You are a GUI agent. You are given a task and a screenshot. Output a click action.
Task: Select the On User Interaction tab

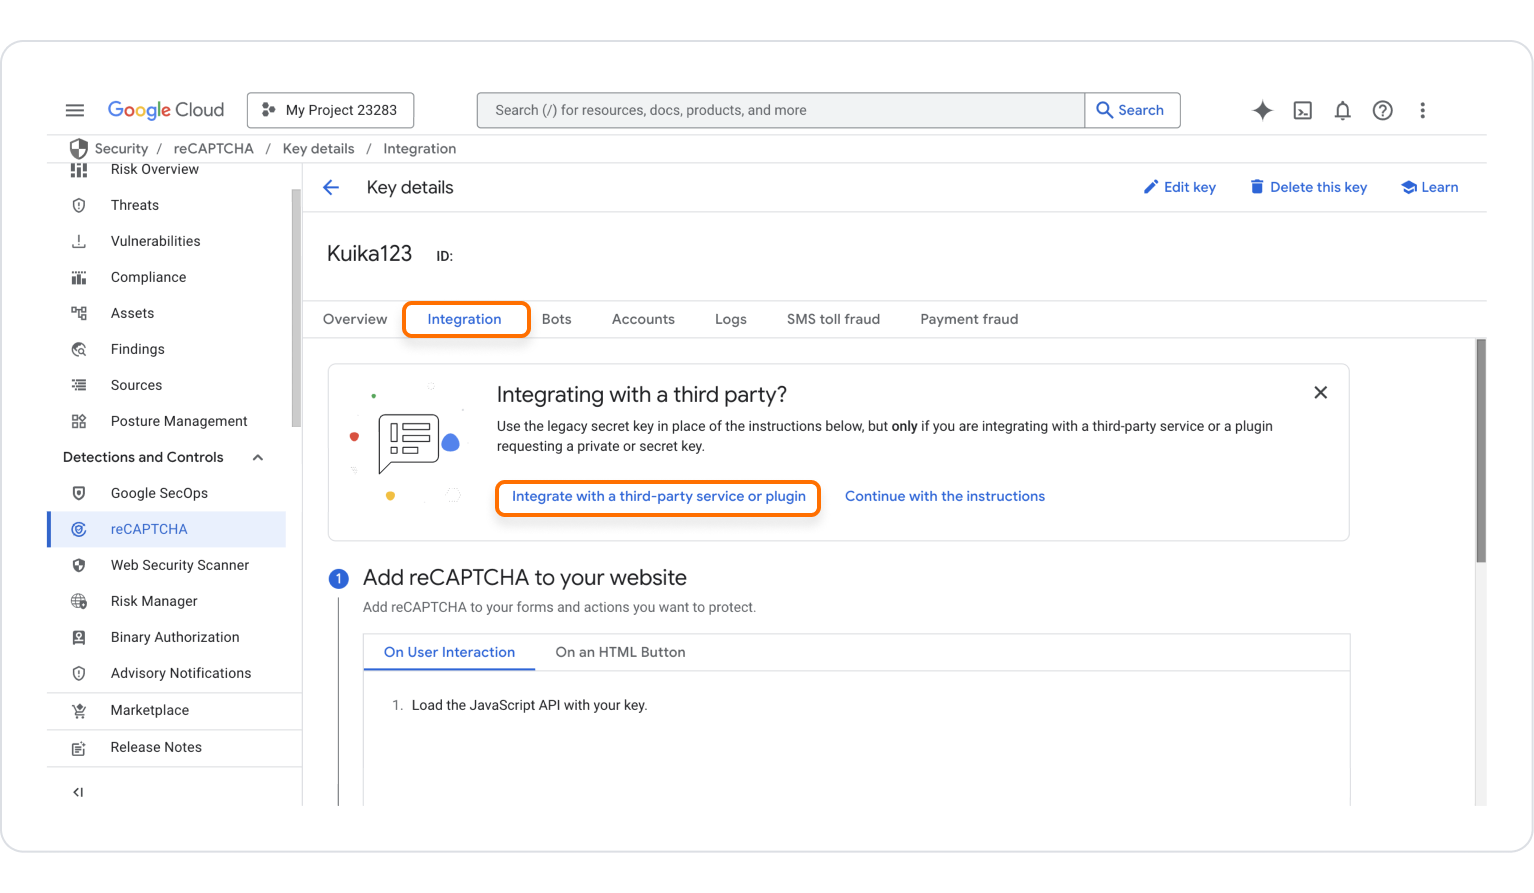pyautogui.click(x=449, y=652)
